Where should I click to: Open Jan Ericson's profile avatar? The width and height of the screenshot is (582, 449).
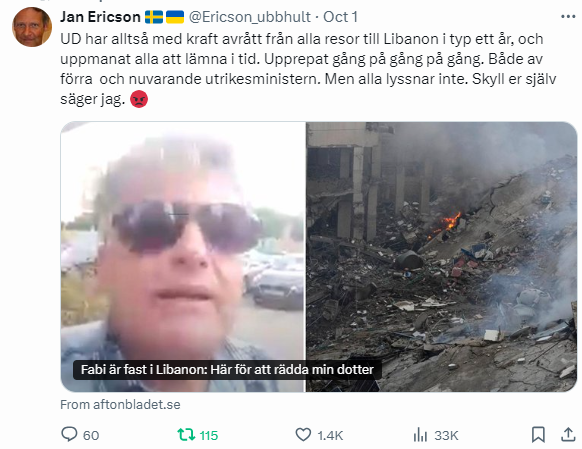point(32,27)
